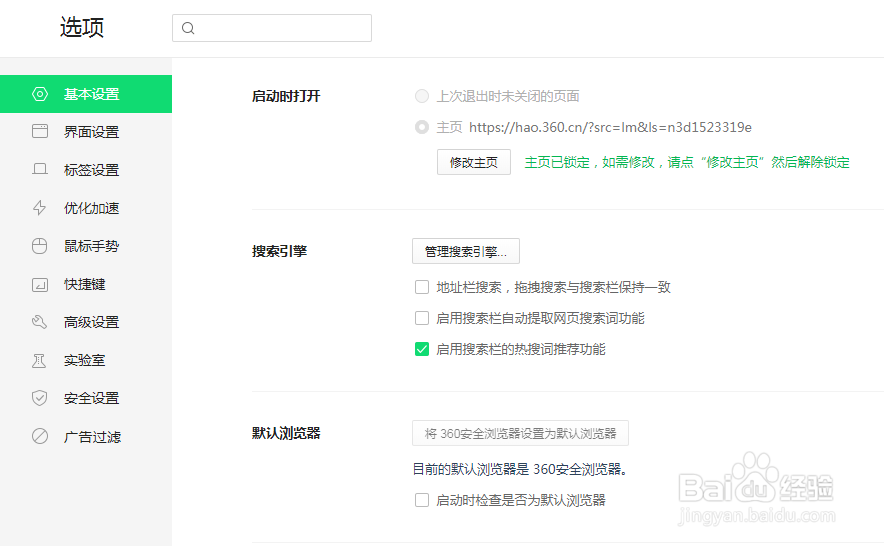Select 鼠标手势 in sidebar

pyautogui.click(x=86, y=246)
